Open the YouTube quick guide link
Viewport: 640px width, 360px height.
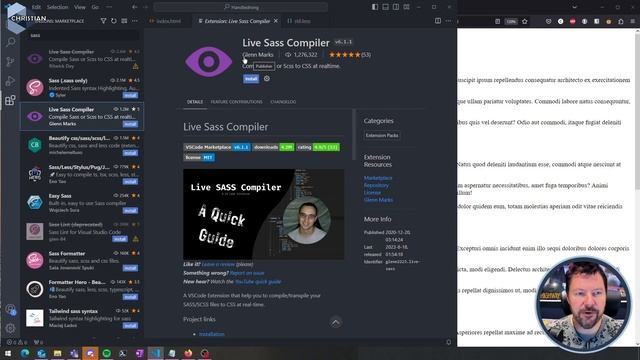258,281
